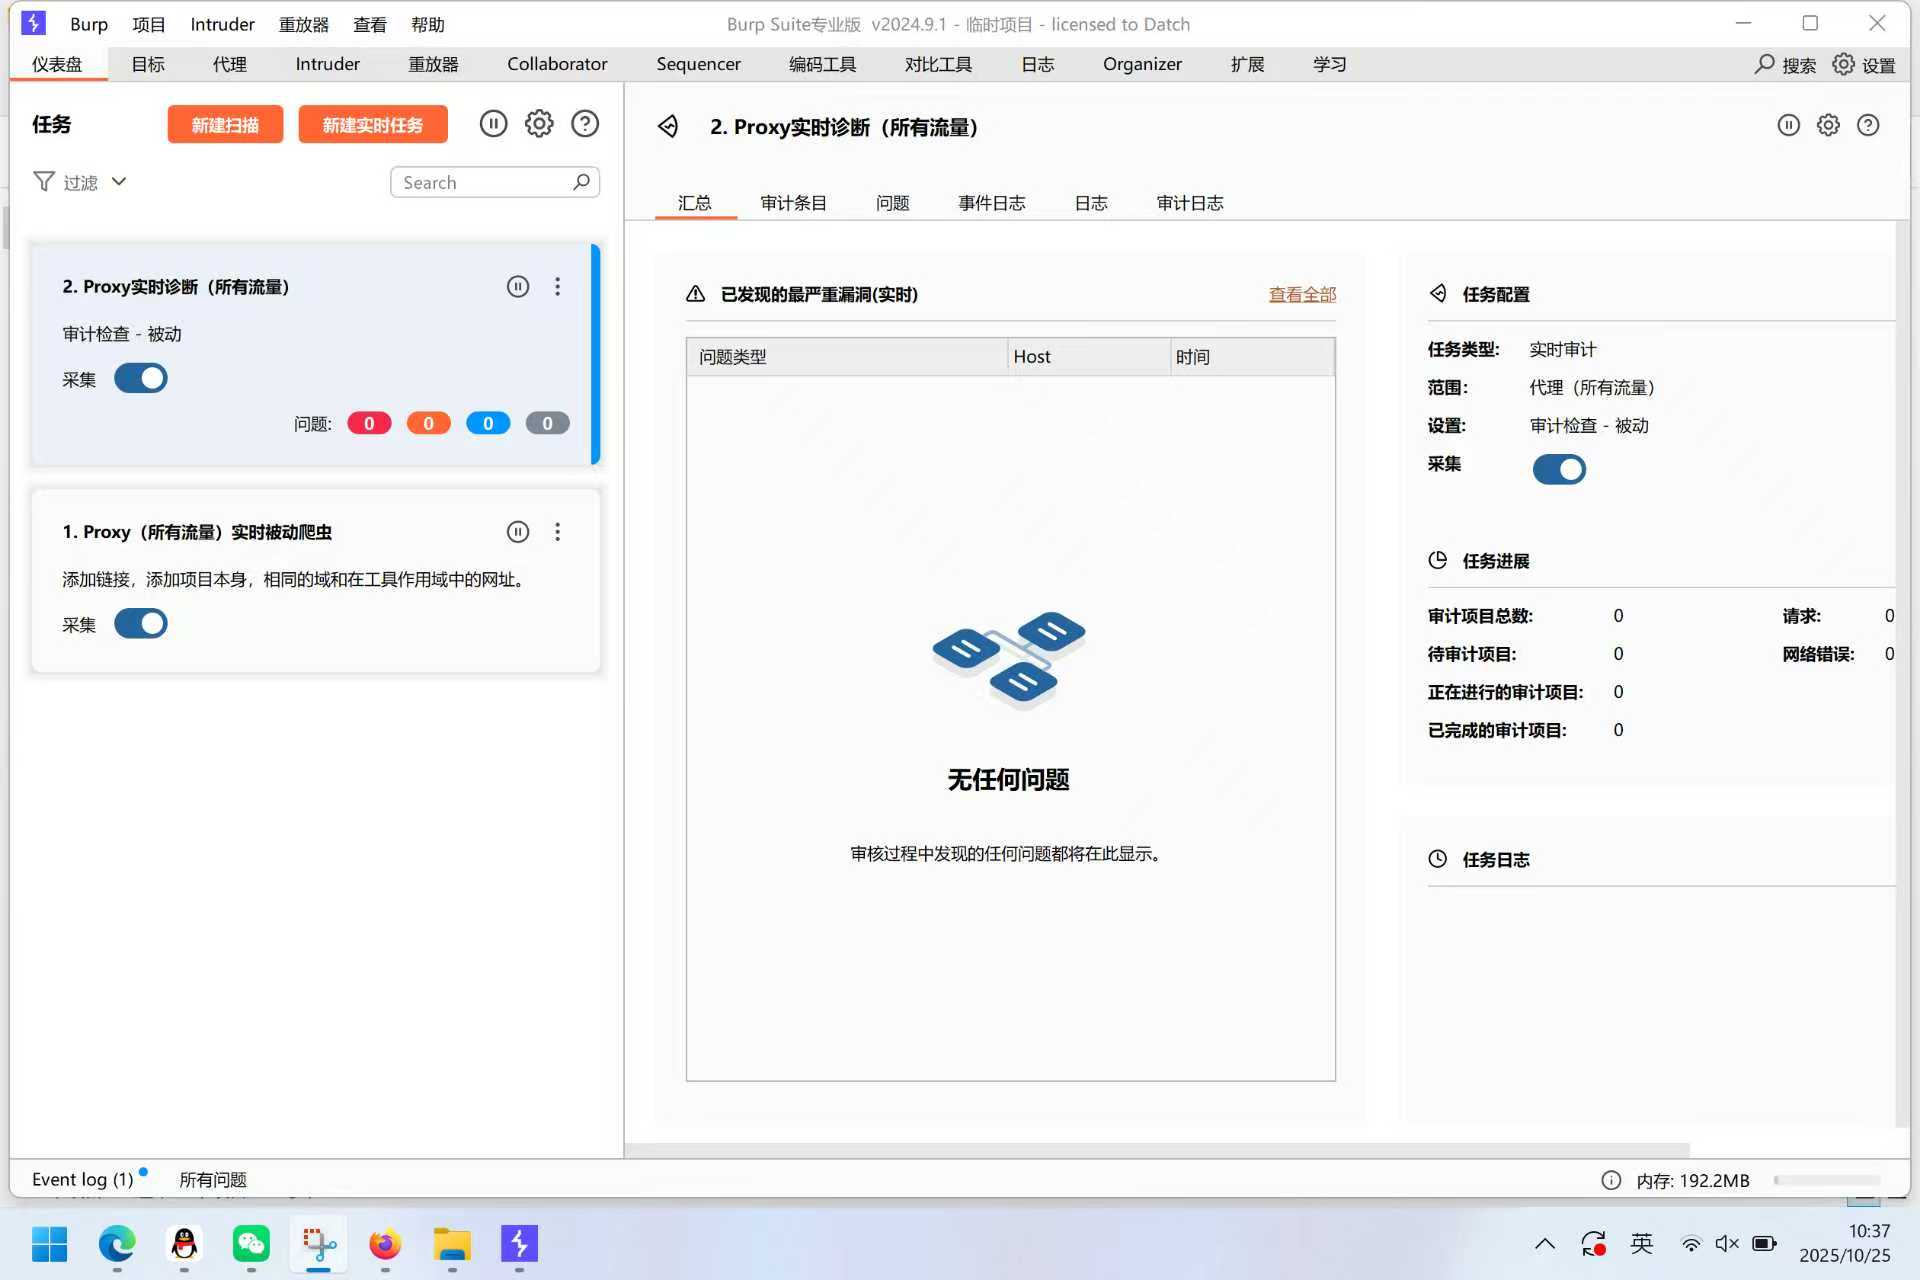Pause task via right detail header icon
This screenshot has height=1280, width=1920.
[1788, 126]
